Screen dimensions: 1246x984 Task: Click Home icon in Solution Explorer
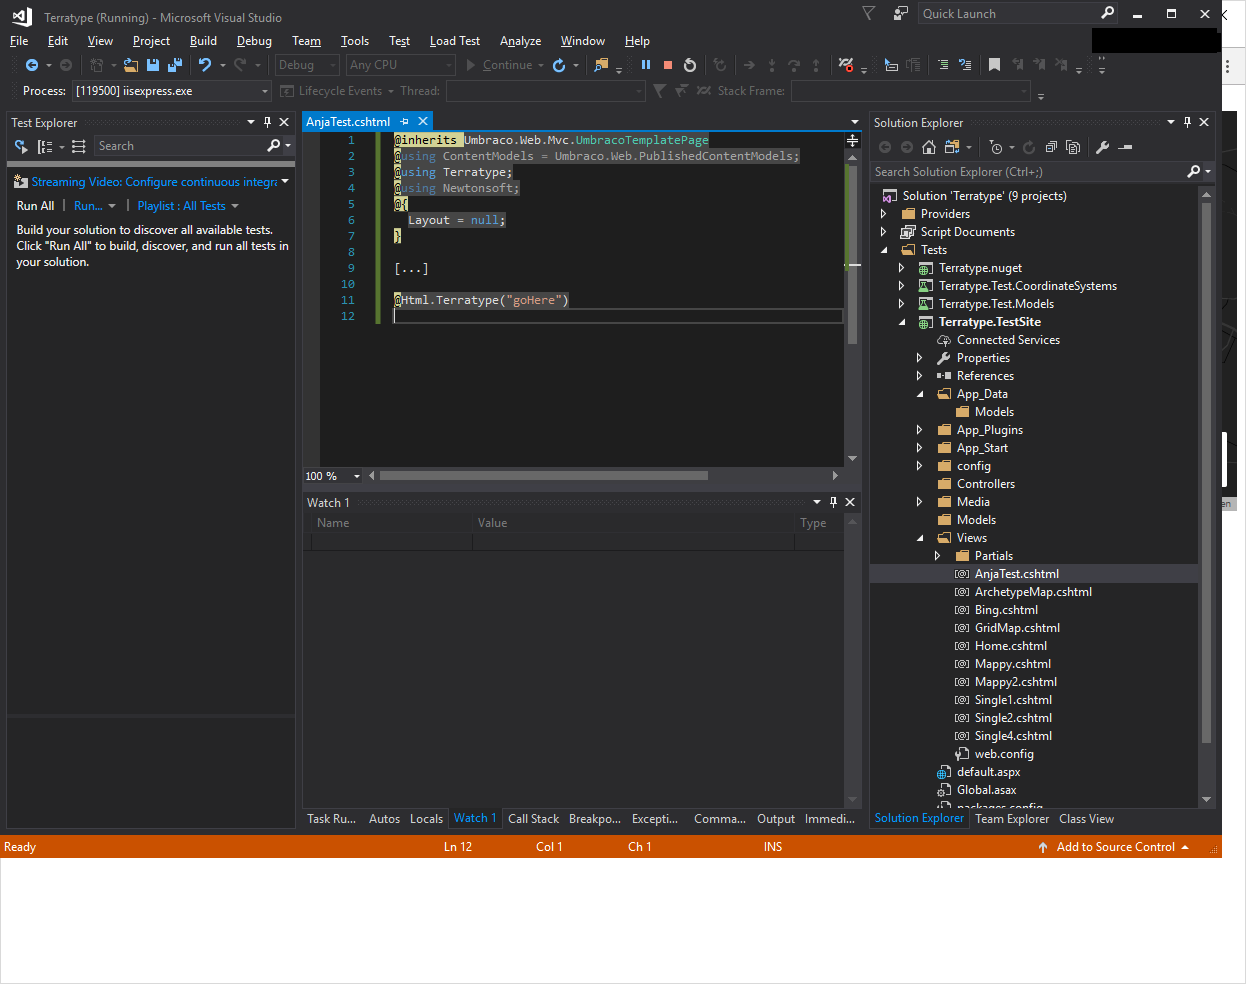929,147
